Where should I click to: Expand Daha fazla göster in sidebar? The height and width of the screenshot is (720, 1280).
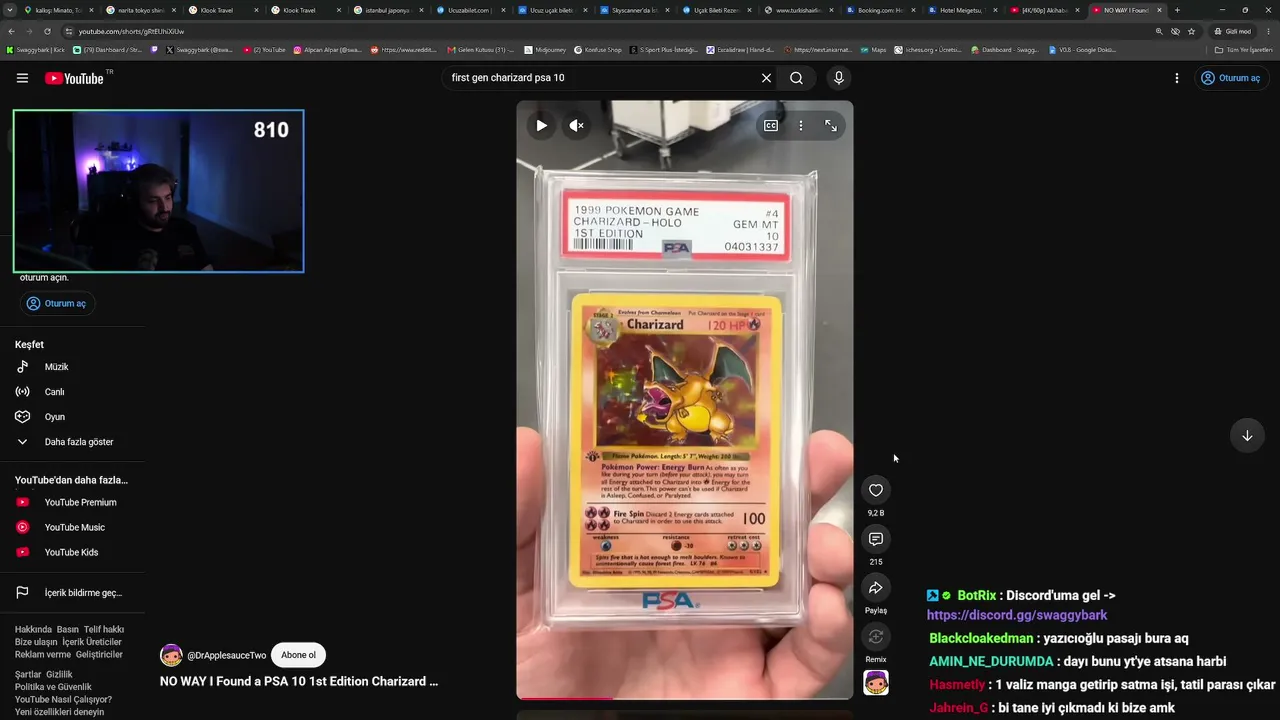click(78, 442)
